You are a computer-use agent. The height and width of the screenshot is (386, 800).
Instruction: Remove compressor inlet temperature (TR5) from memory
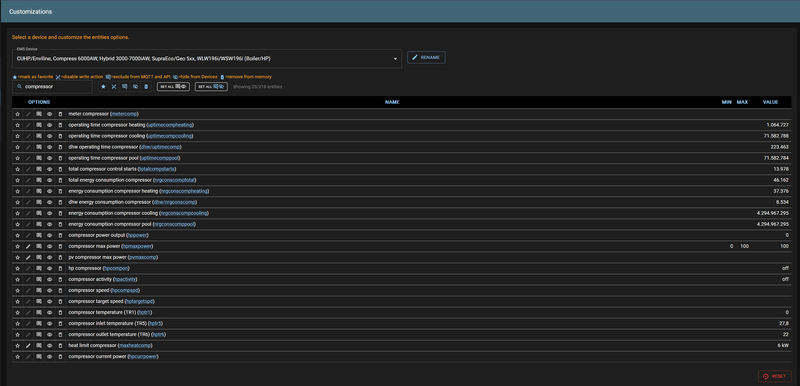pos(60,324)
